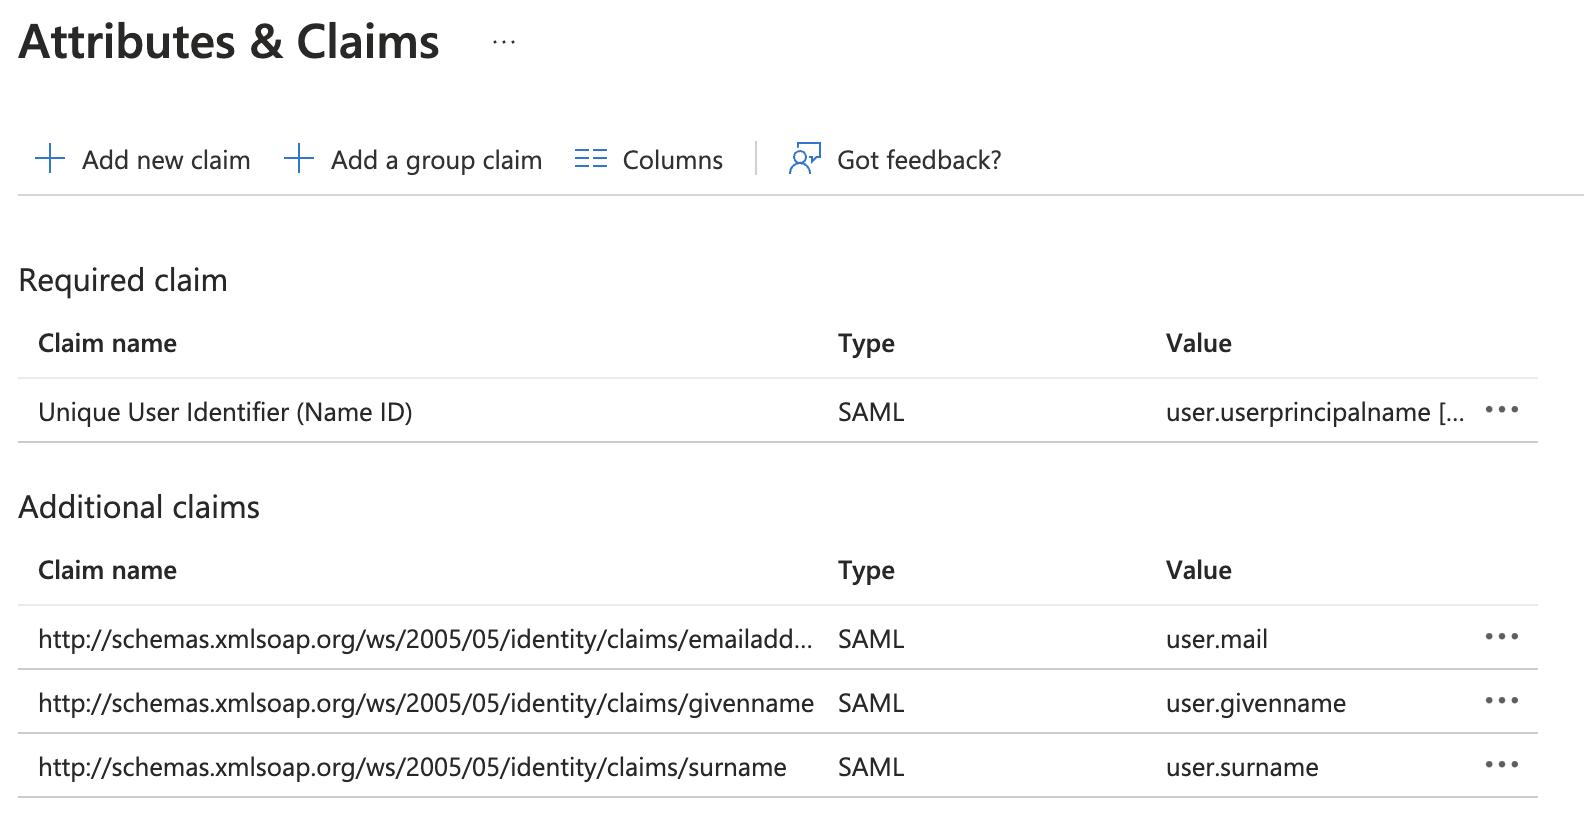
Task: Click the Value header under Required claim
Action: pyautogui.click(x=1199, y=343)
